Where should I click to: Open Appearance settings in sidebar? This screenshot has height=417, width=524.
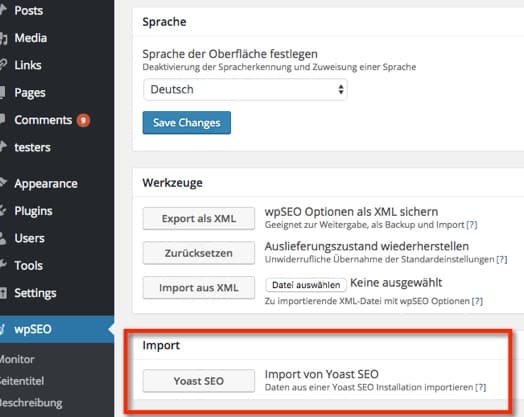pos(46,183)
